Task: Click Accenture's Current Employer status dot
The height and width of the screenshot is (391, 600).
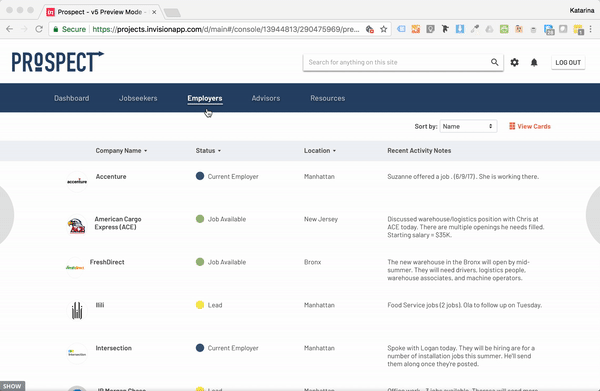Action: pos(200,176)
